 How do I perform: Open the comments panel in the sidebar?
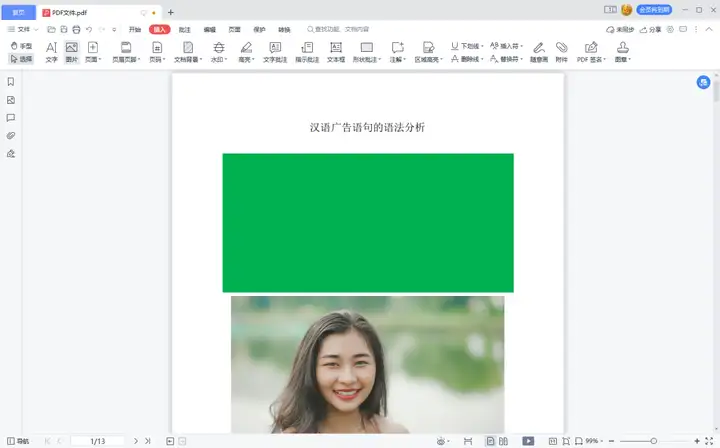click(11, 118)
